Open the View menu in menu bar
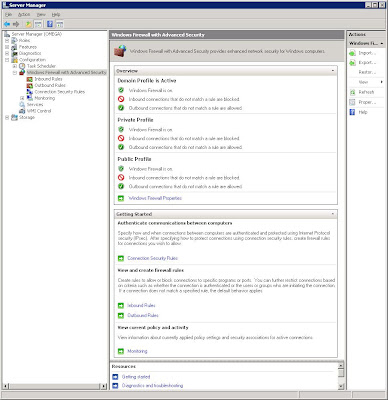388x400 pixels. (41, 14)
